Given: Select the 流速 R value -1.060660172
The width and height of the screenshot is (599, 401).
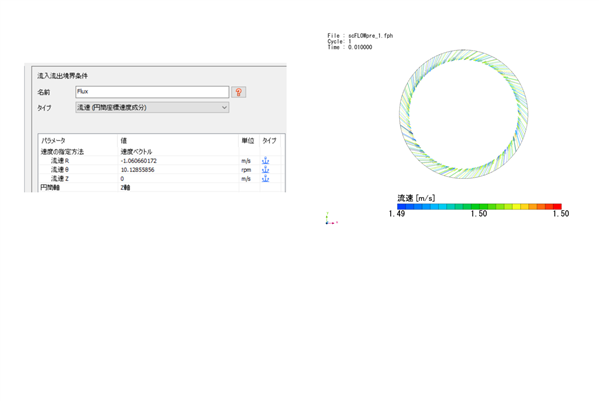Looking at the screenshot, I should pos(139,161).
